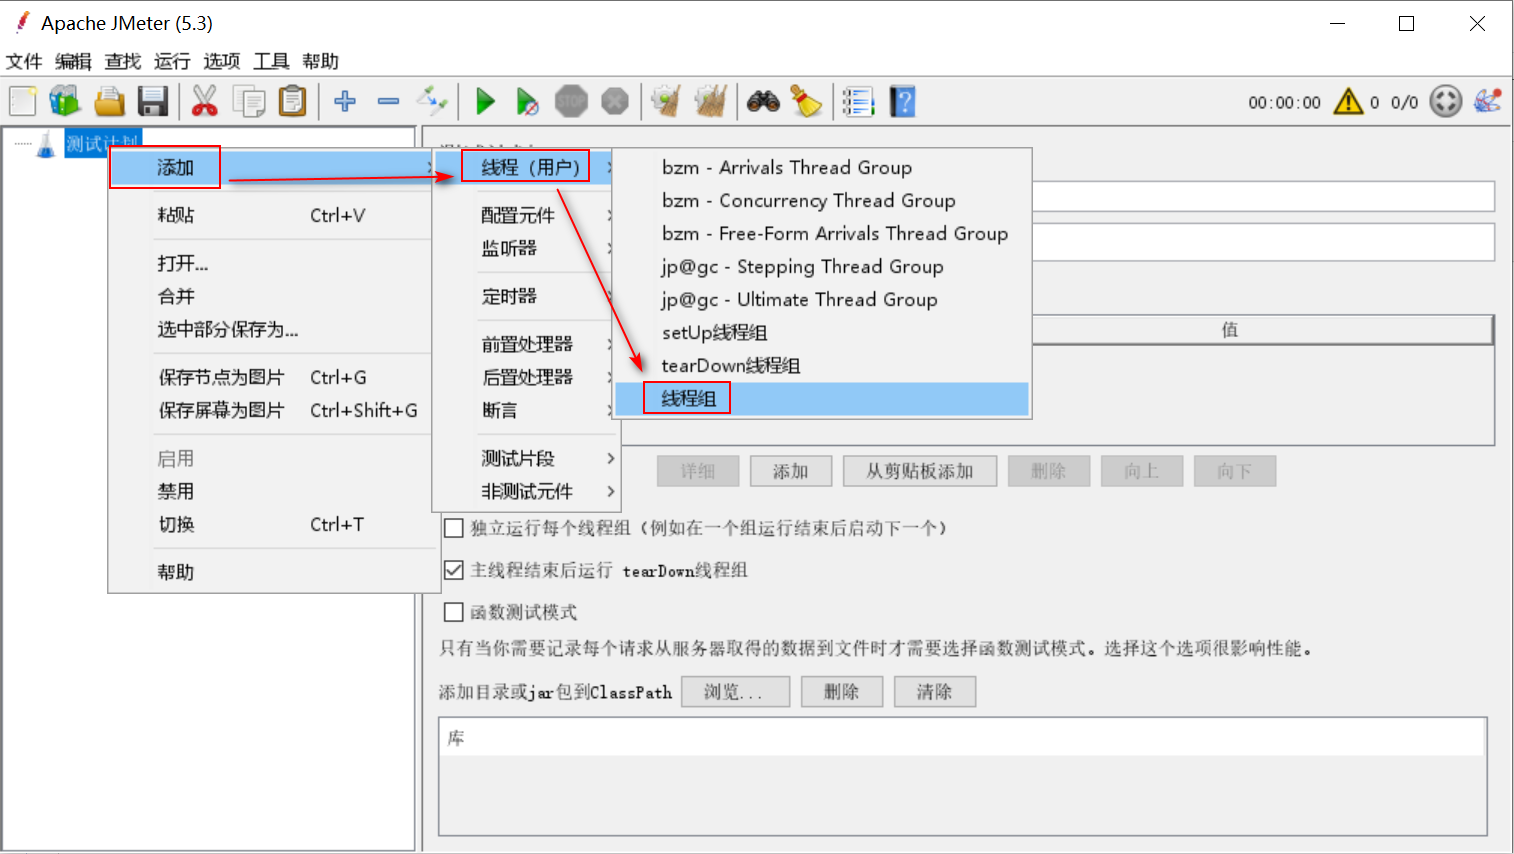Click 合并 in the context menu
The width and height of the screenshot is (1514, 854).
270,296
